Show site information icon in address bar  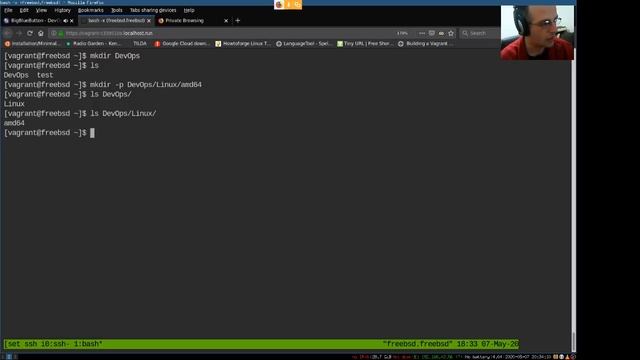point(53,33)
